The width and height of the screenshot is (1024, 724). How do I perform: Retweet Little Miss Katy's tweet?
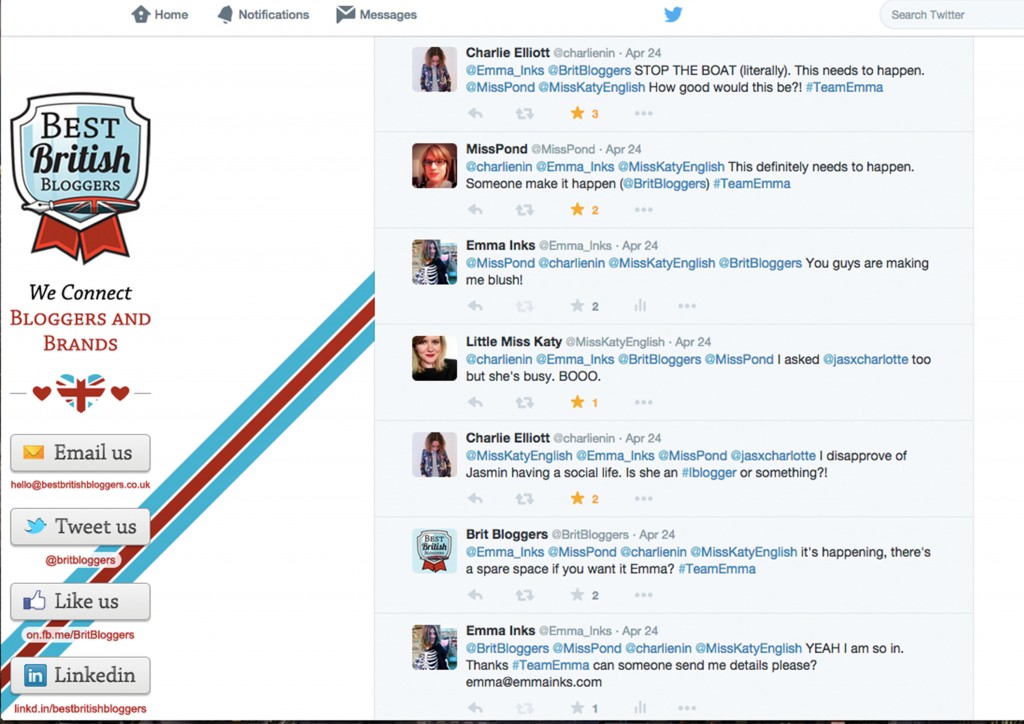pos(524,402)
